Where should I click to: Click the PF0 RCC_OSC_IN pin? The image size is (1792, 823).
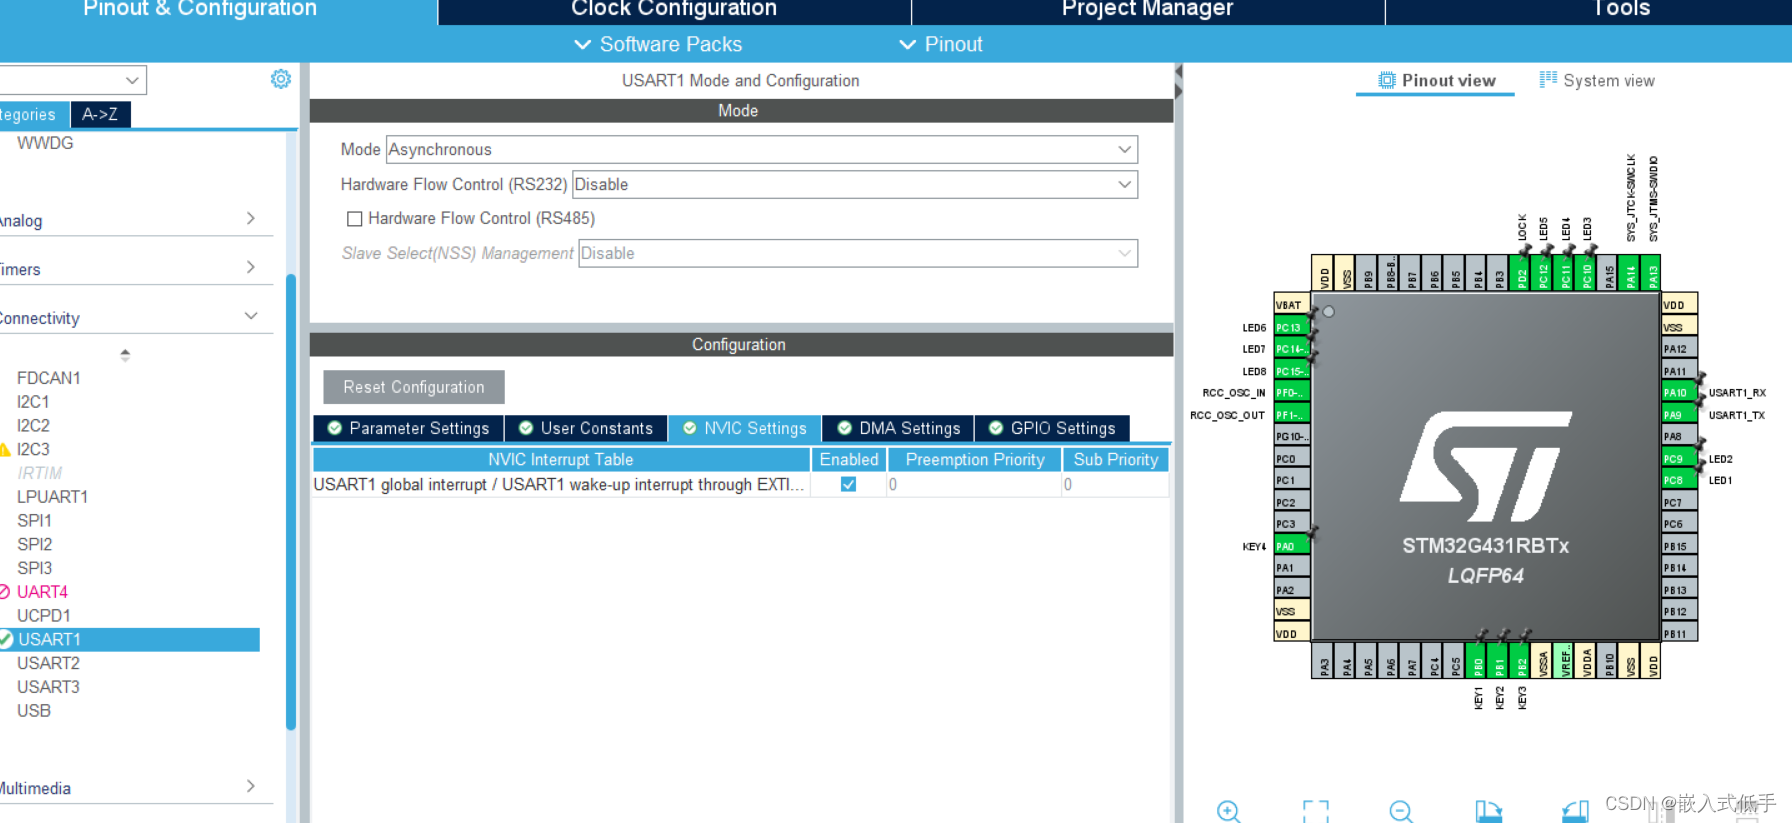[x=1292, y=393]
